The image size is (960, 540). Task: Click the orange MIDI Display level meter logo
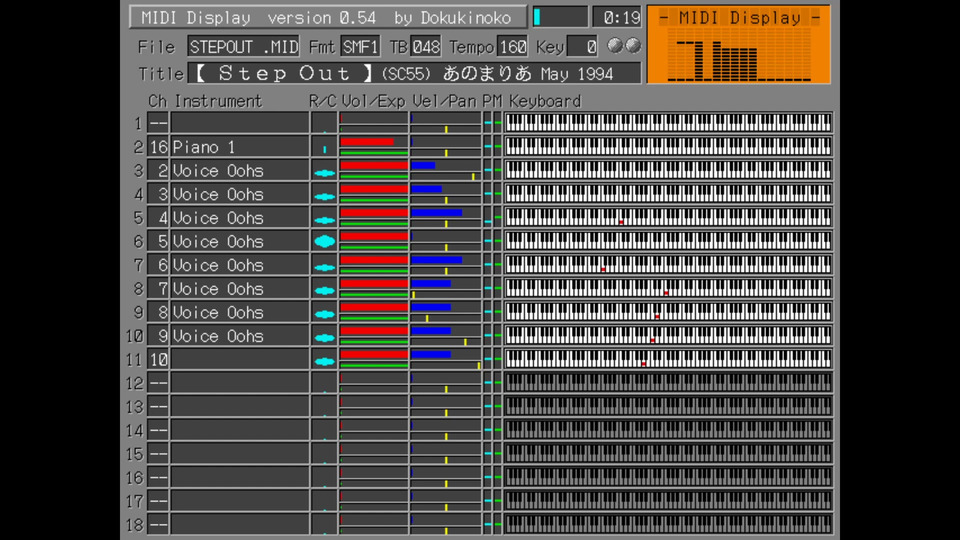click(738, 45)
